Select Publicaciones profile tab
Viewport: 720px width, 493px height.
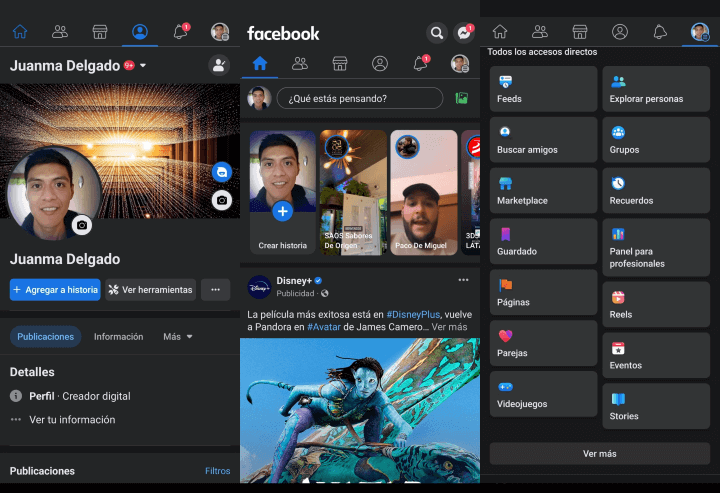[45, 336]
